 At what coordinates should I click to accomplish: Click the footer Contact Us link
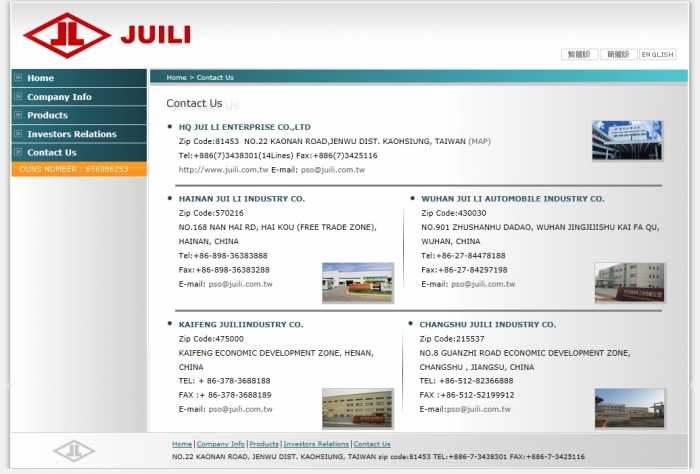(372, 444)
